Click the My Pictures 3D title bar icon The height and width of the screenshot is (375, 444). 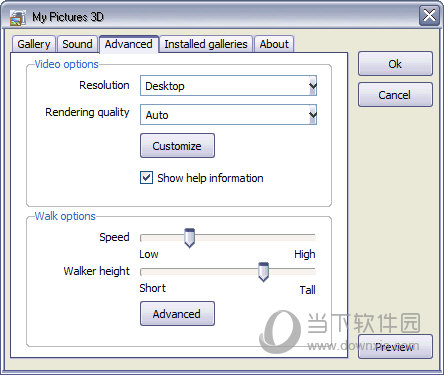pos(18,17)
